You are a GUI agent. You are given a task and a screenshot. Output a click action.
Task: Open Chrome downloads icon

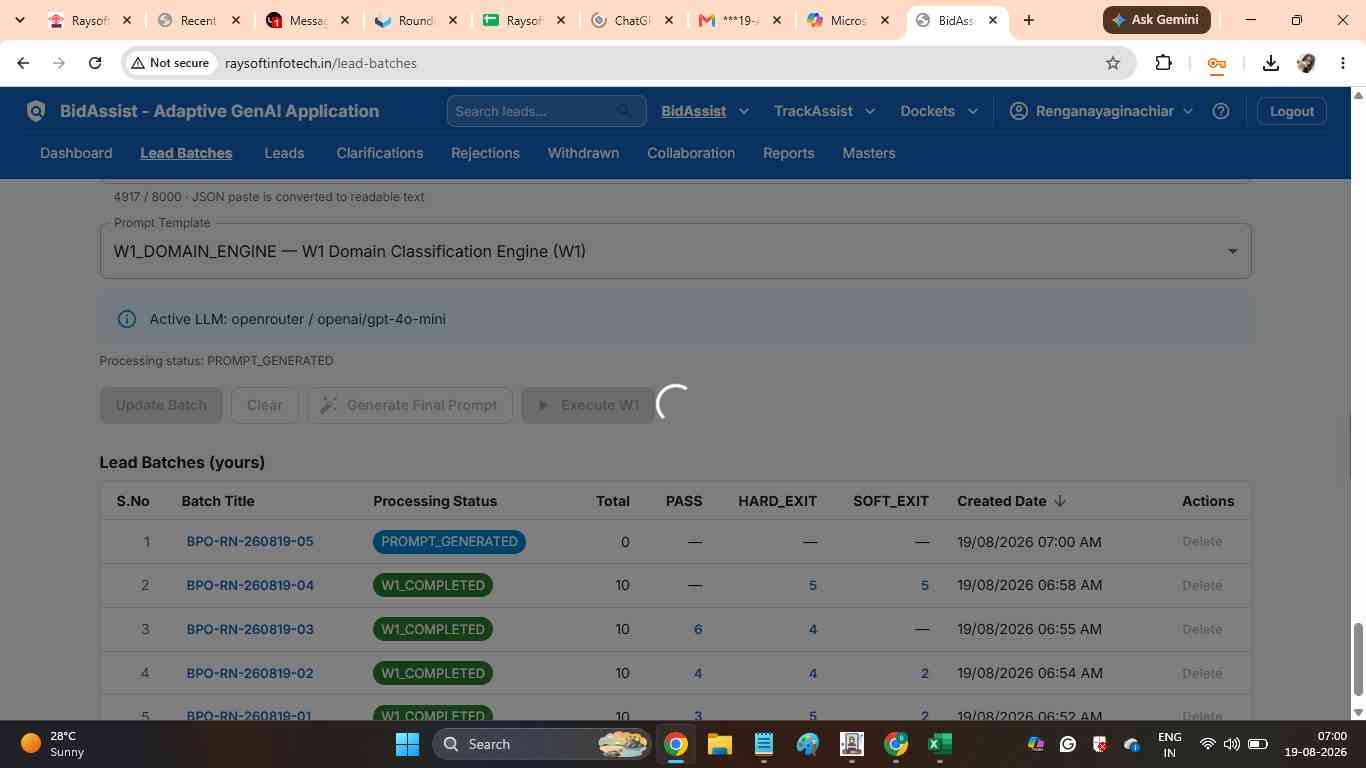1270,63
